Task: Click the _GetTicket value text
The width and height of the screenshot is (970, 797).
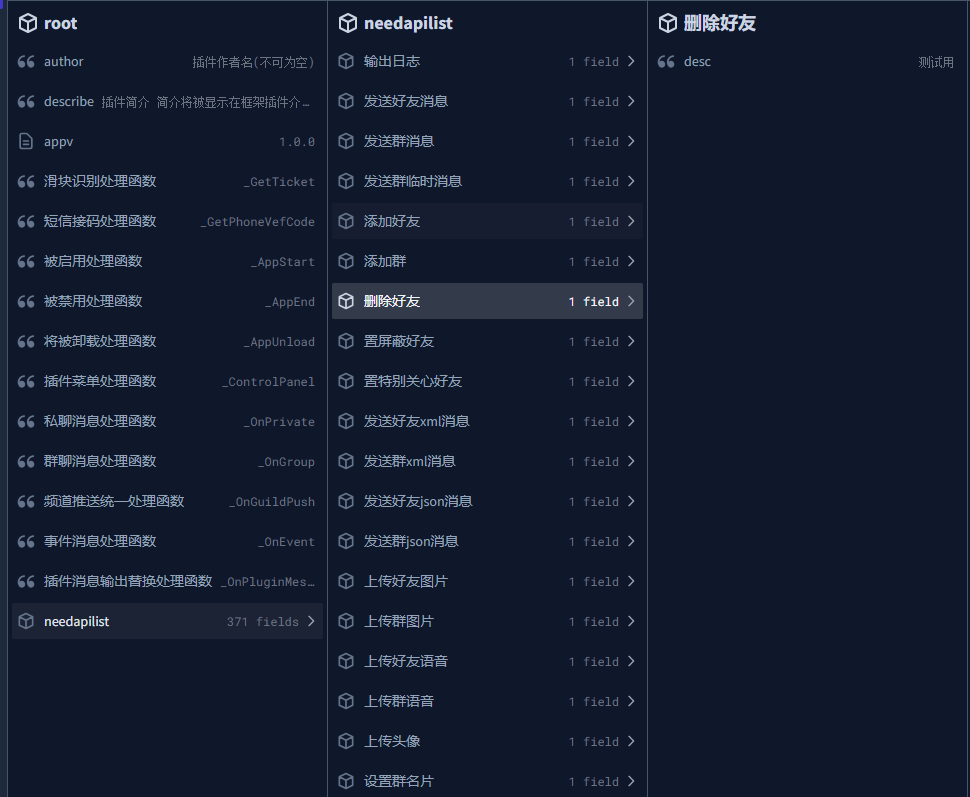Action: point(279,182)
